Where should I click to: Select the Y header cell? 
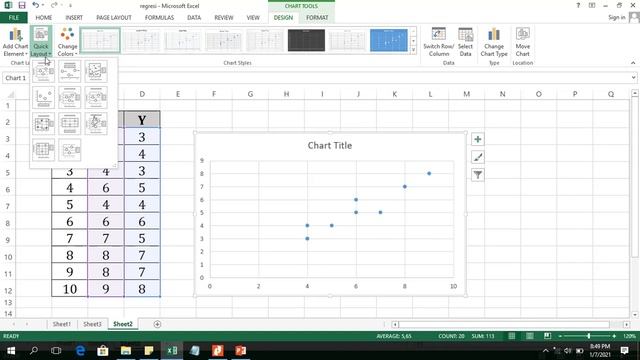pos(142,120)
